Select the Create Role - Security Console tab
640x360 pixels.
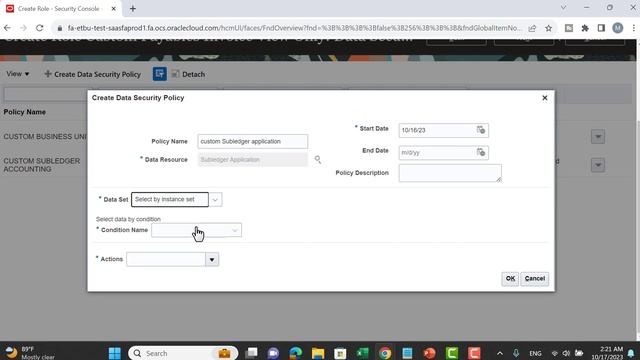58,9
